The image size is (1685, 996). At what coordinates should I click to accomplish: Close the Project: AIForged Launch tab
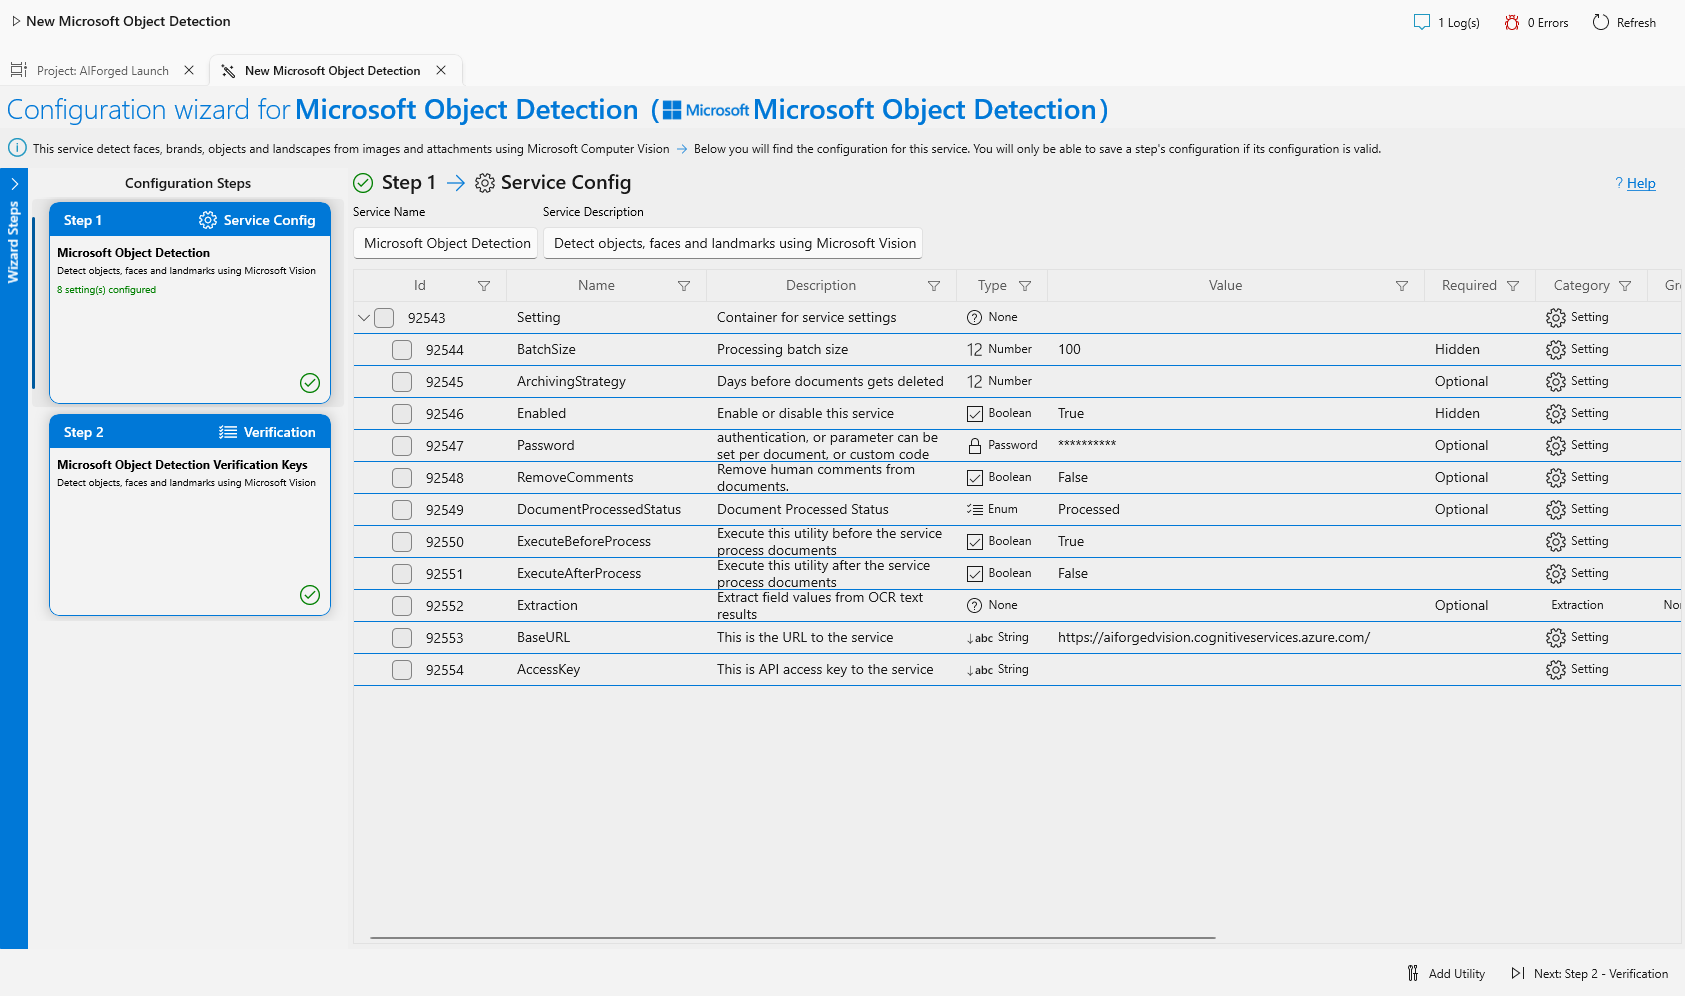tap(189, 70)
